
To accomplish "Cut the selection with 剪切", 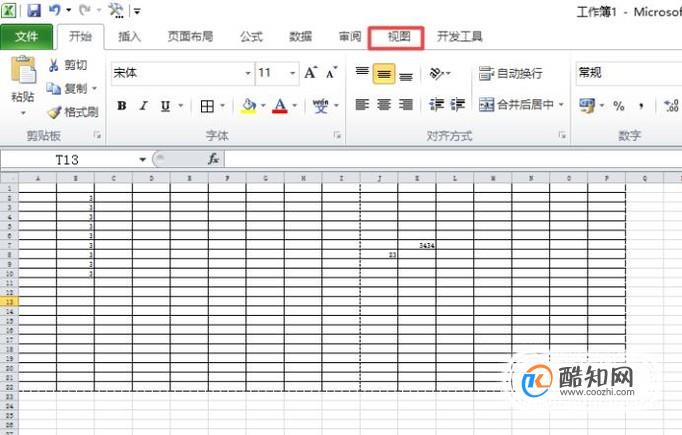I will [x=67, y=65].
